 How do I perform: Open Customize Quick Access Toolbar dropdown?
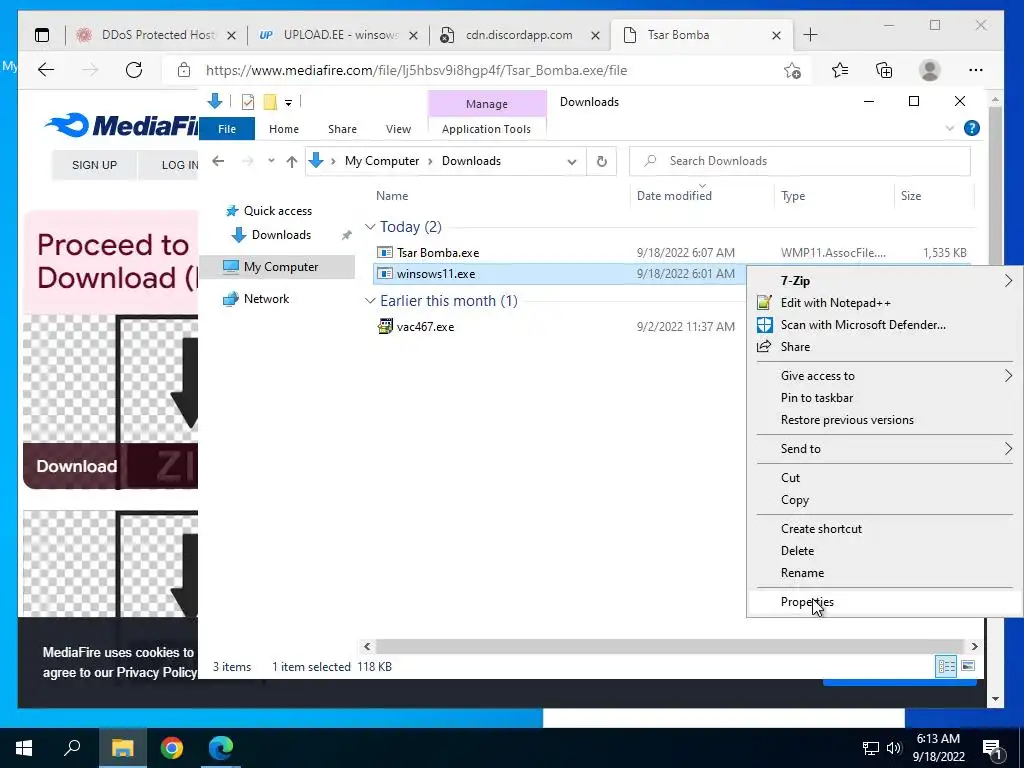pos(288,103)
